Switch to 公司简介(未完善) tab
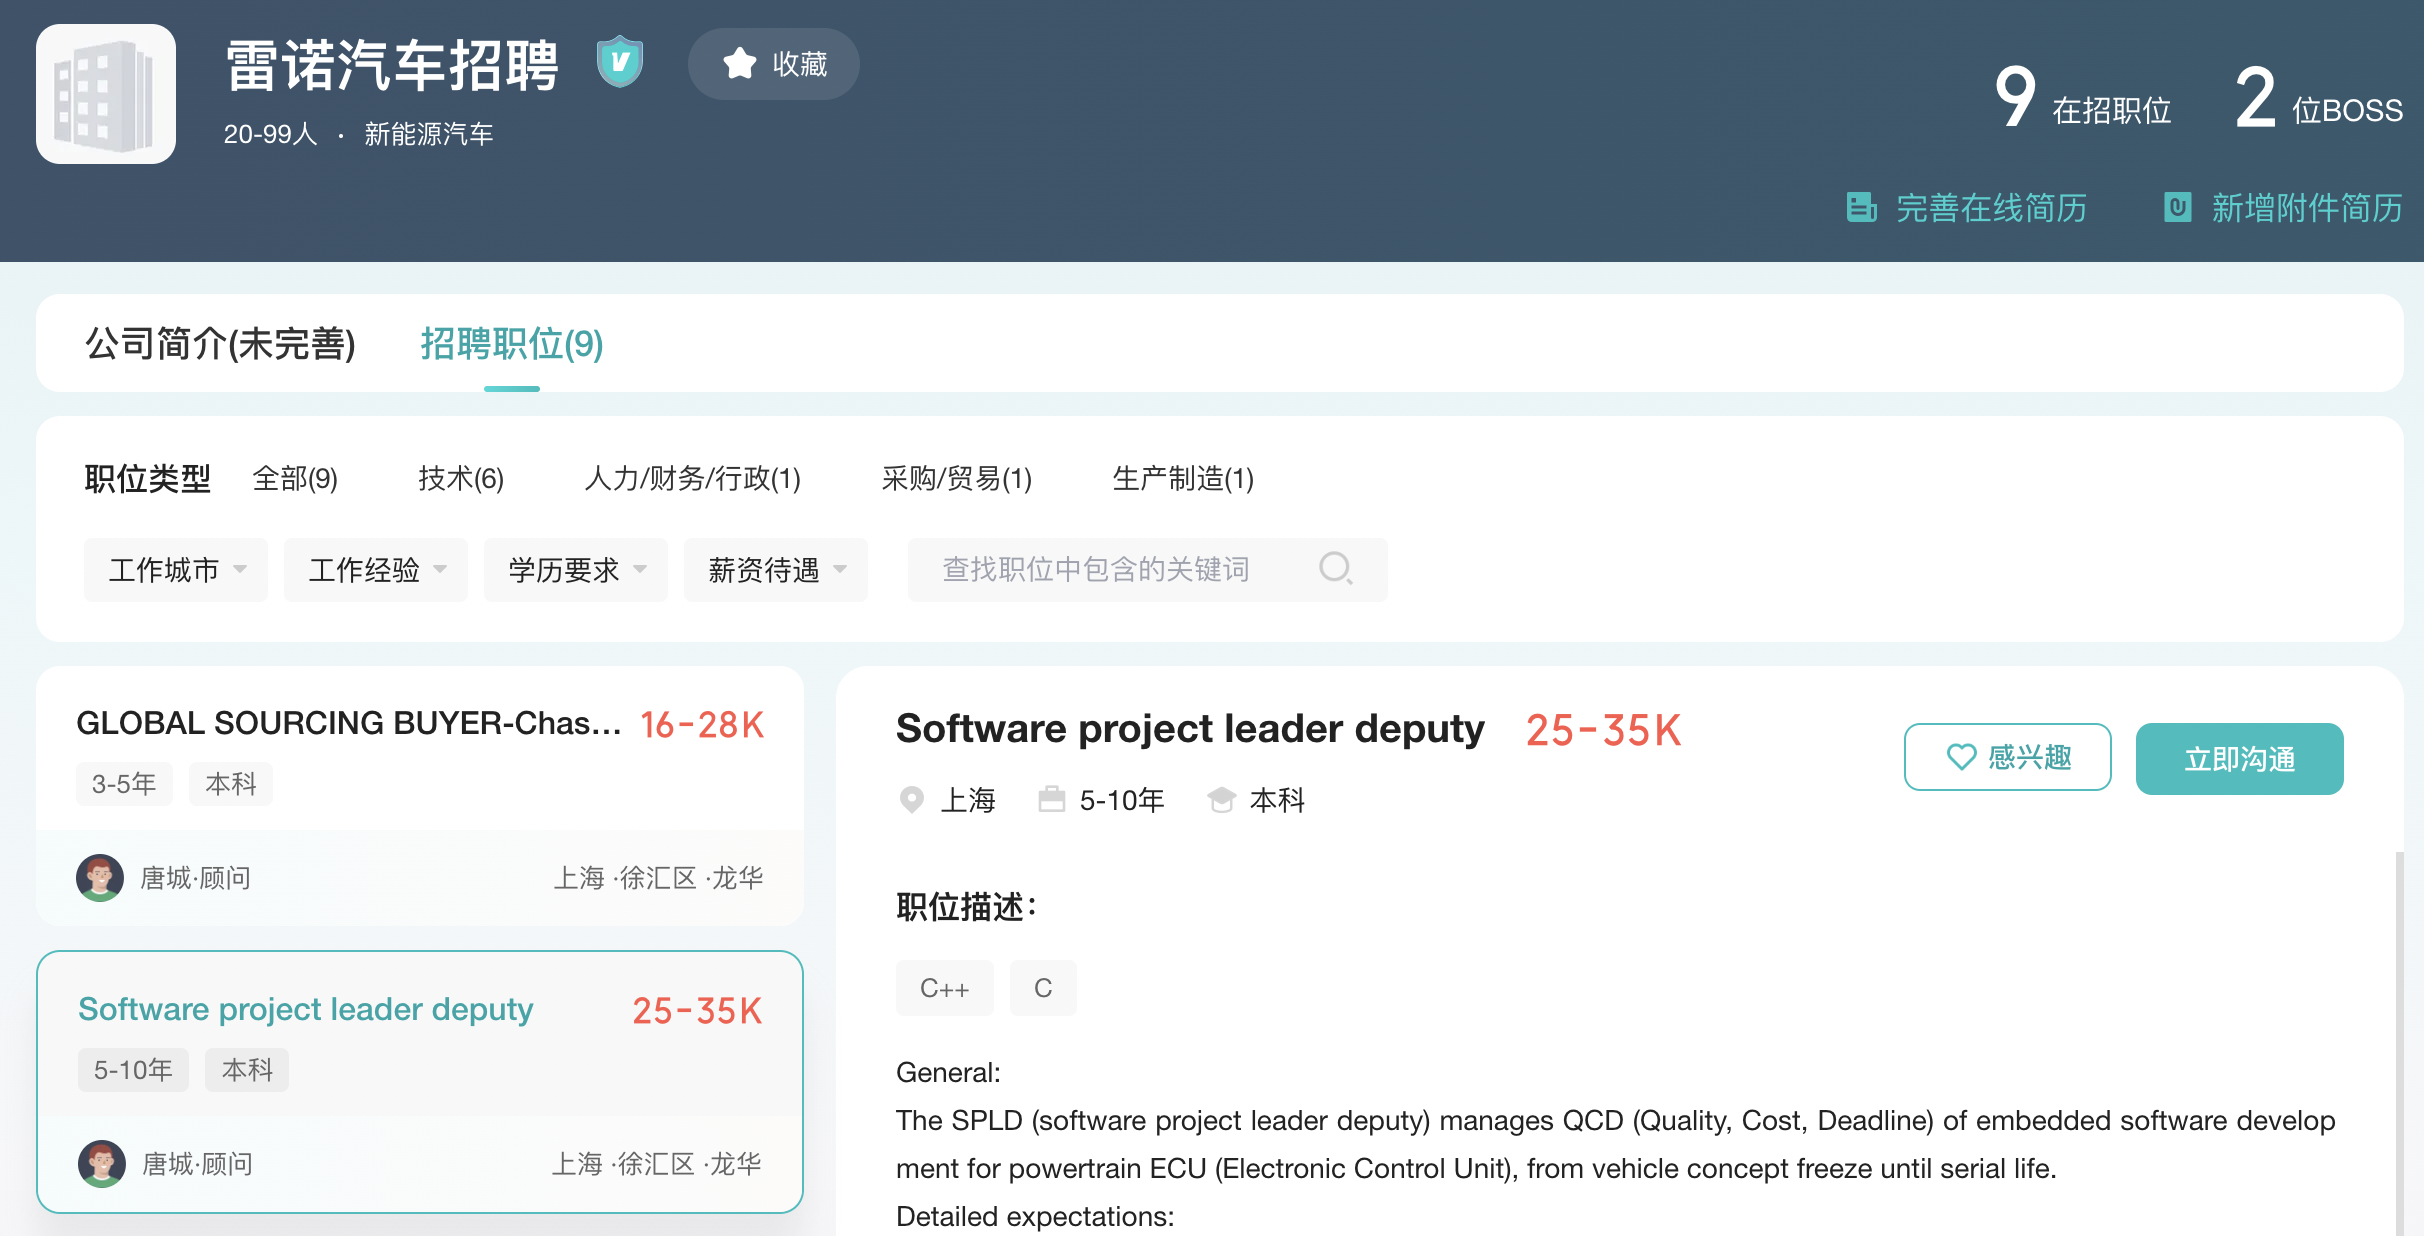The width and height of the screenshot is (2424, 1236). click(220, 344)
